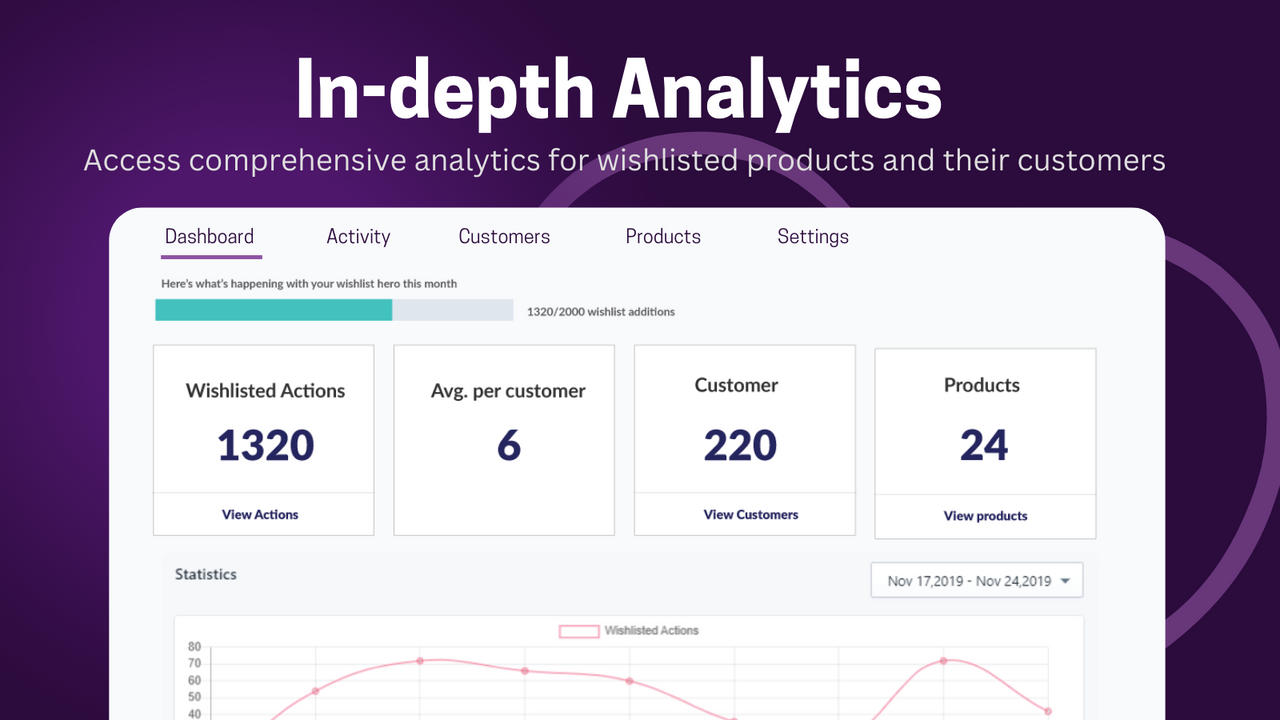Open the Nov 17 - Nov 24 date range dropdown
1280x720 pixels.
click(x=976, y=580)
